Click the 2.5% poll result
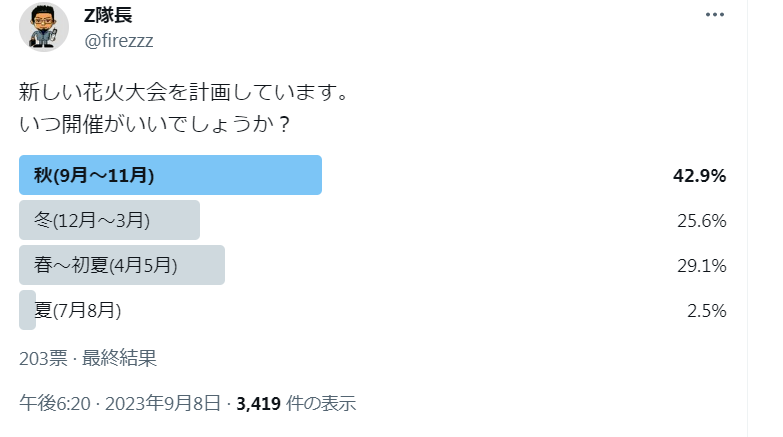The height and width of the screenshot is (437, 783). [x=707, y=311]
